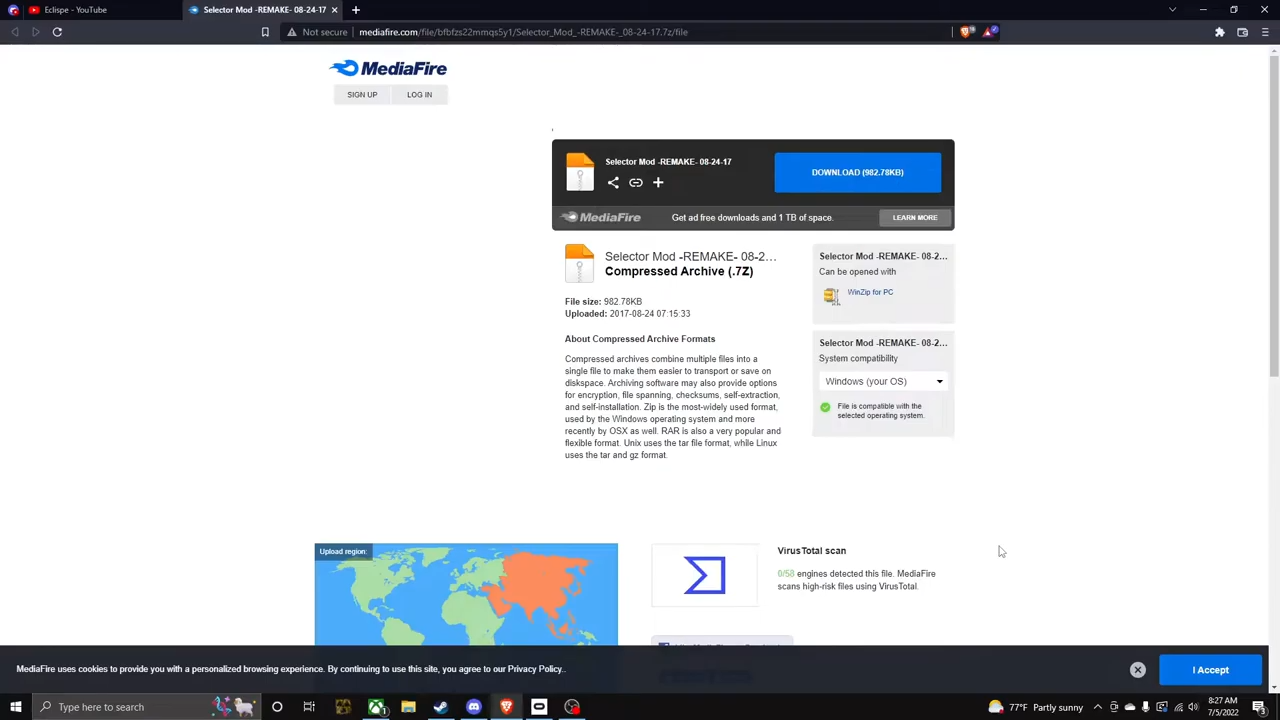Open Cortana from the taskbar
This screenshot has width=1280, height=720.
(x=277, y=707)
